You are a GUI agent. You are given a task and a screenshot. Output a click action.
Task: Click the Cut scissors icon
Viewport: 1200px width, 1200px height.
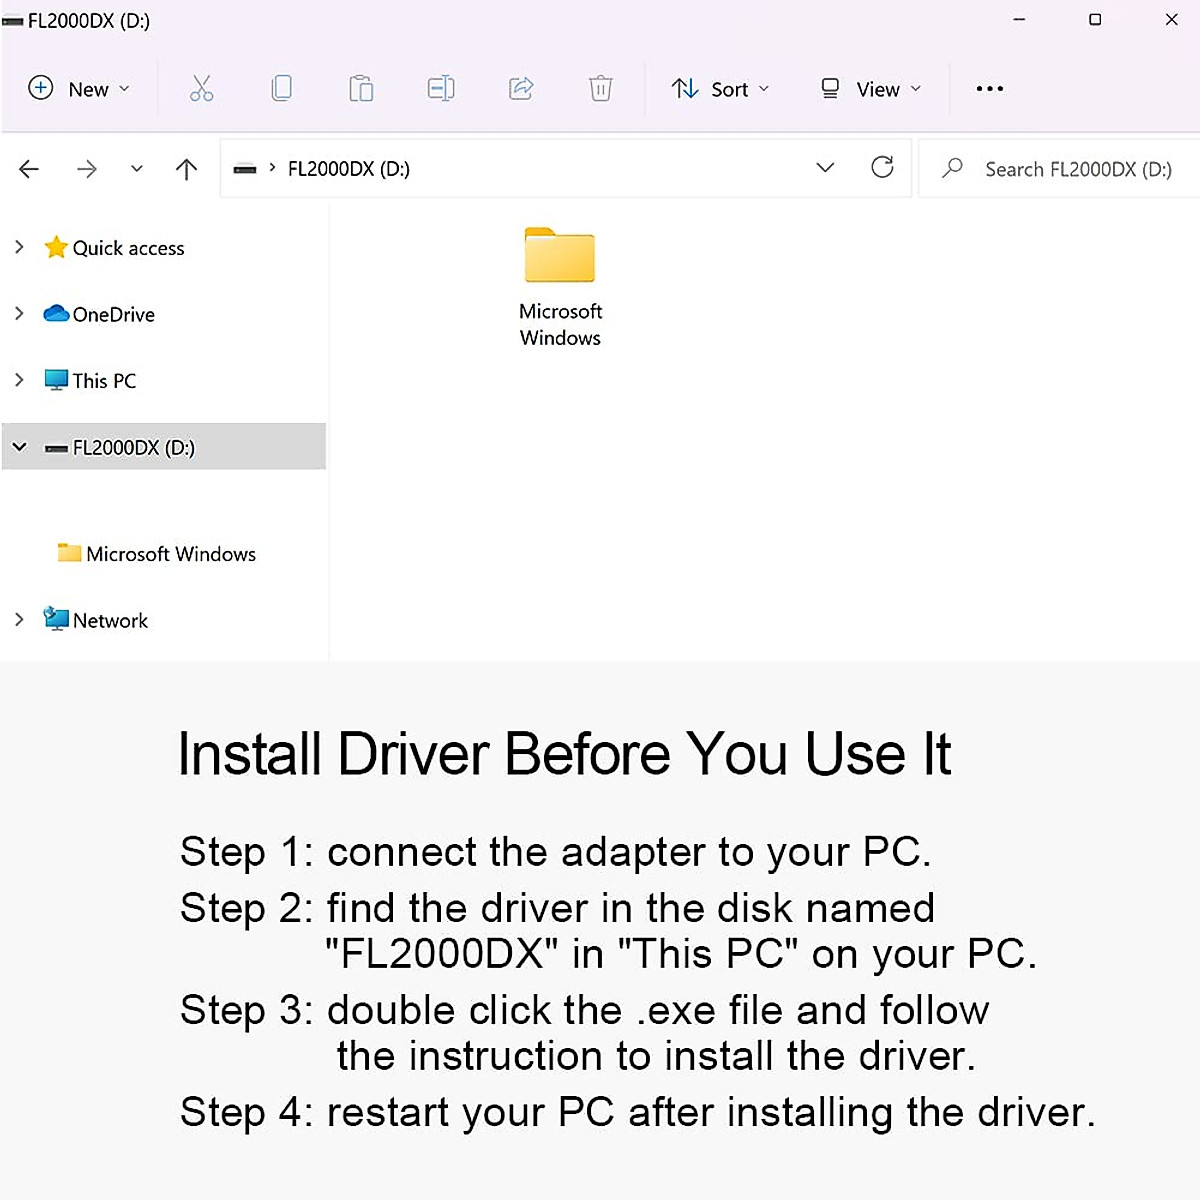click(x=201, y=89)
